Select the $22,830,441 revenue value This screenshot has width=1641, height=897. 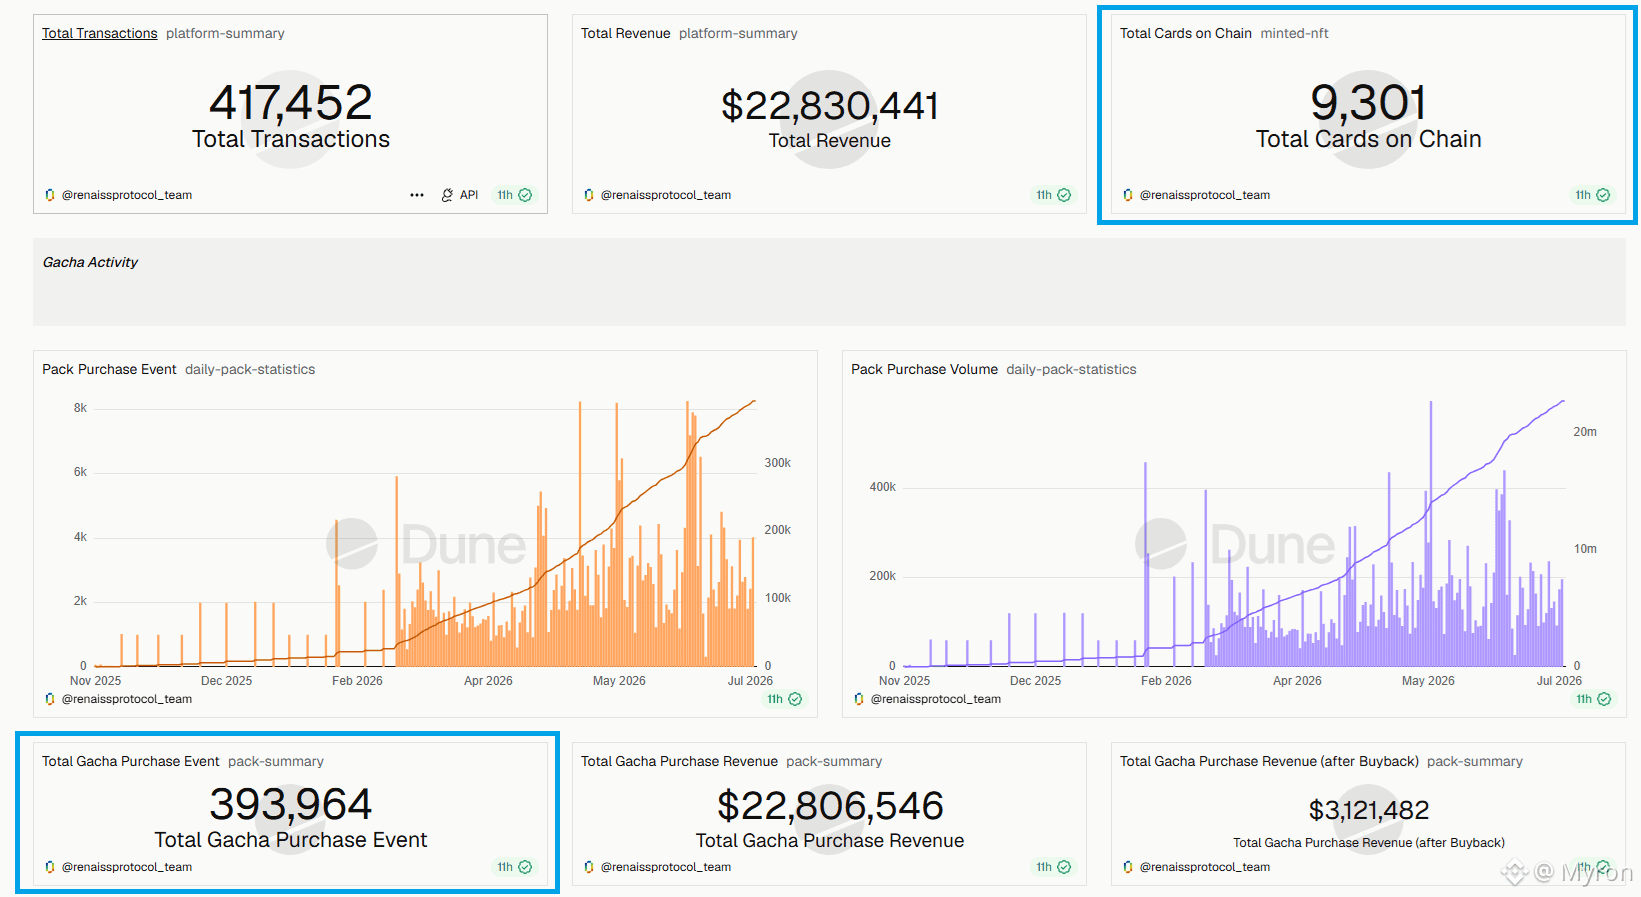click(830, 105)
